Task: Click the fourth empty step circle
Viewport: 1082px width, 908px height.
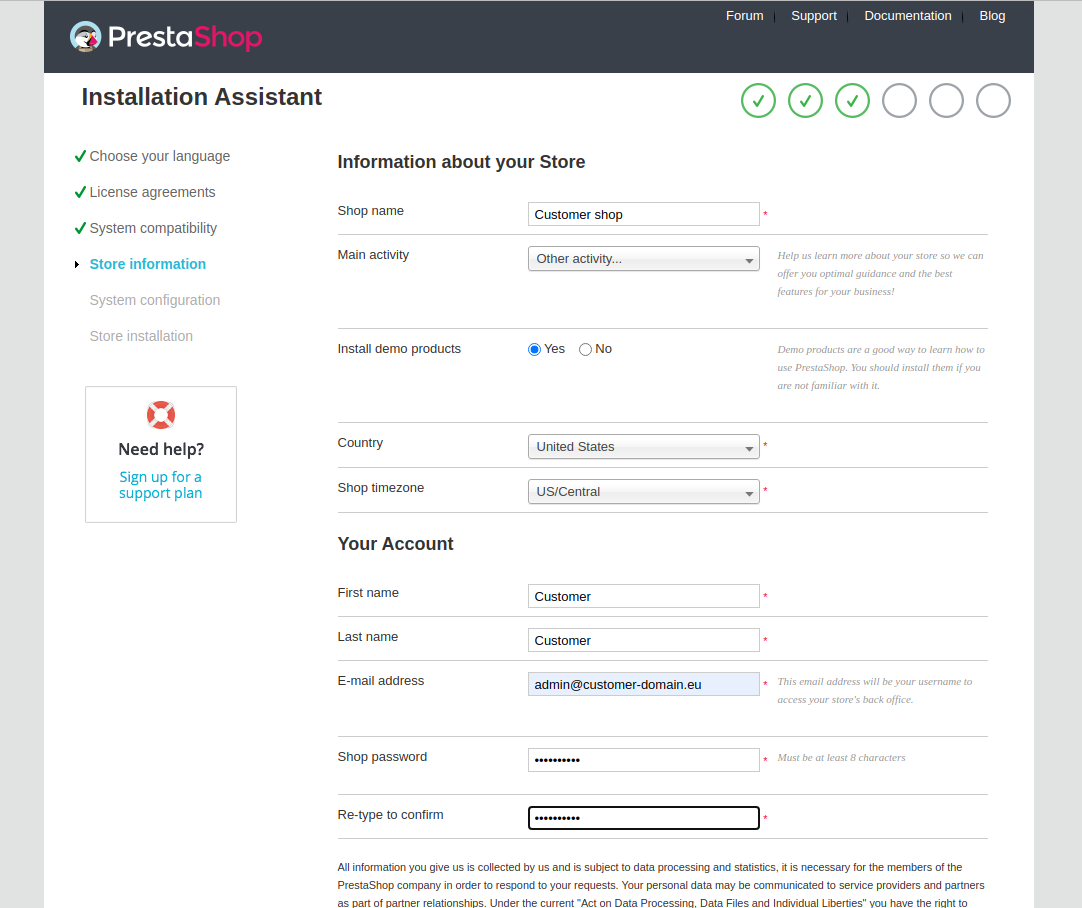Action: point(899,100)
